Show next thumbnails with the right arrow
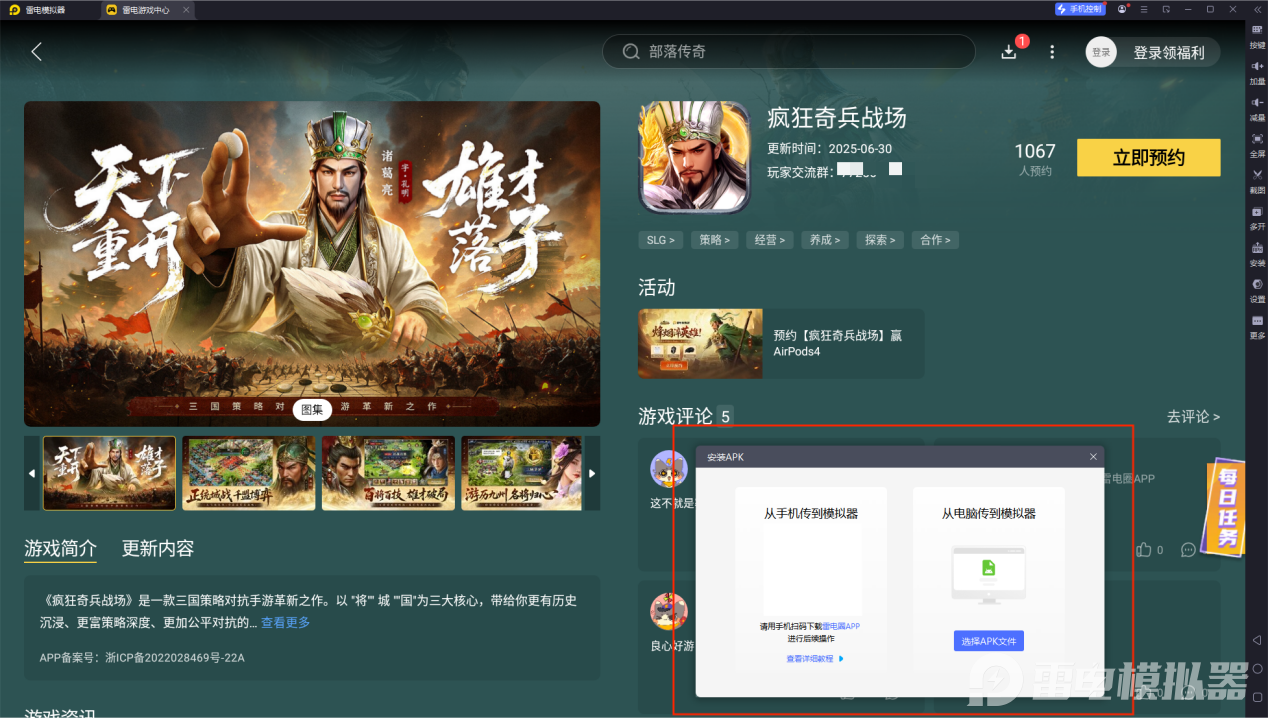Screen dimensions: 1268x718 click(x=592, y=473)
